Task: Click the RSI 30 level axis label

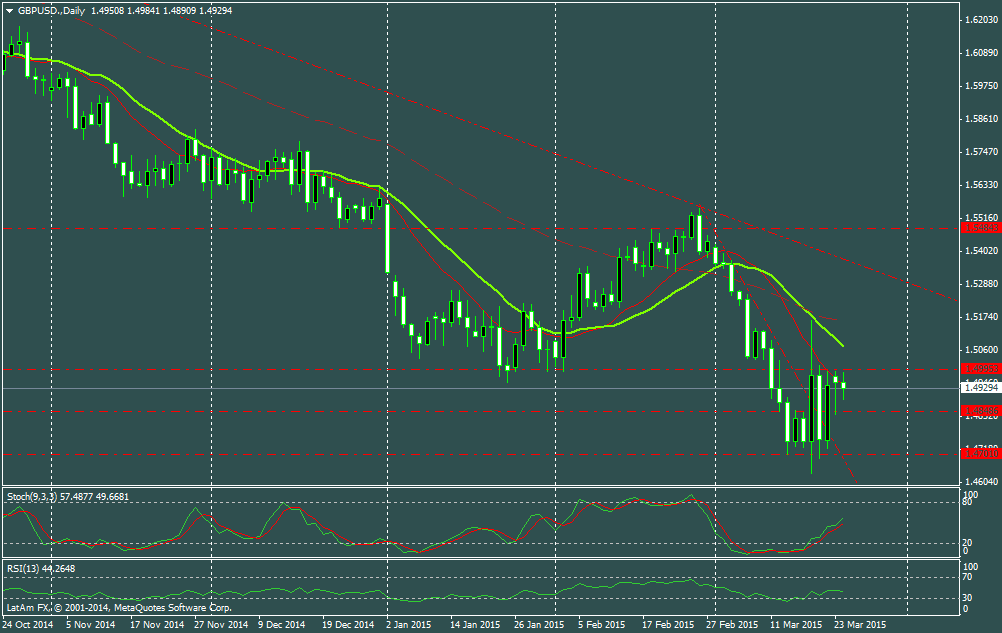Action: click(968, 598)
